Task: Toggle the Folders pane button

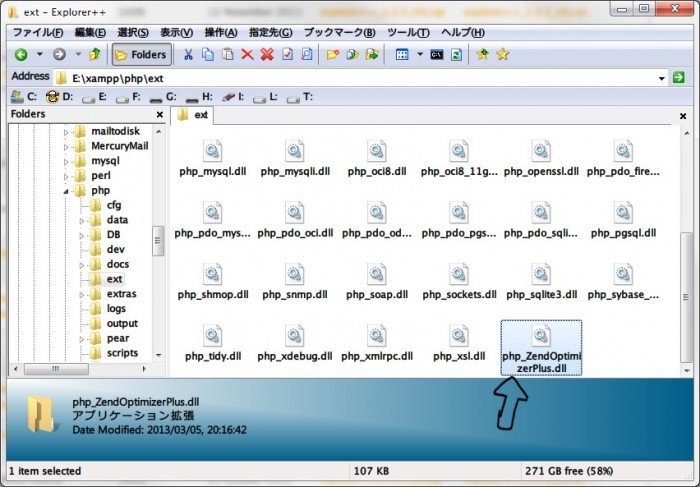Action: click(141, 54)
